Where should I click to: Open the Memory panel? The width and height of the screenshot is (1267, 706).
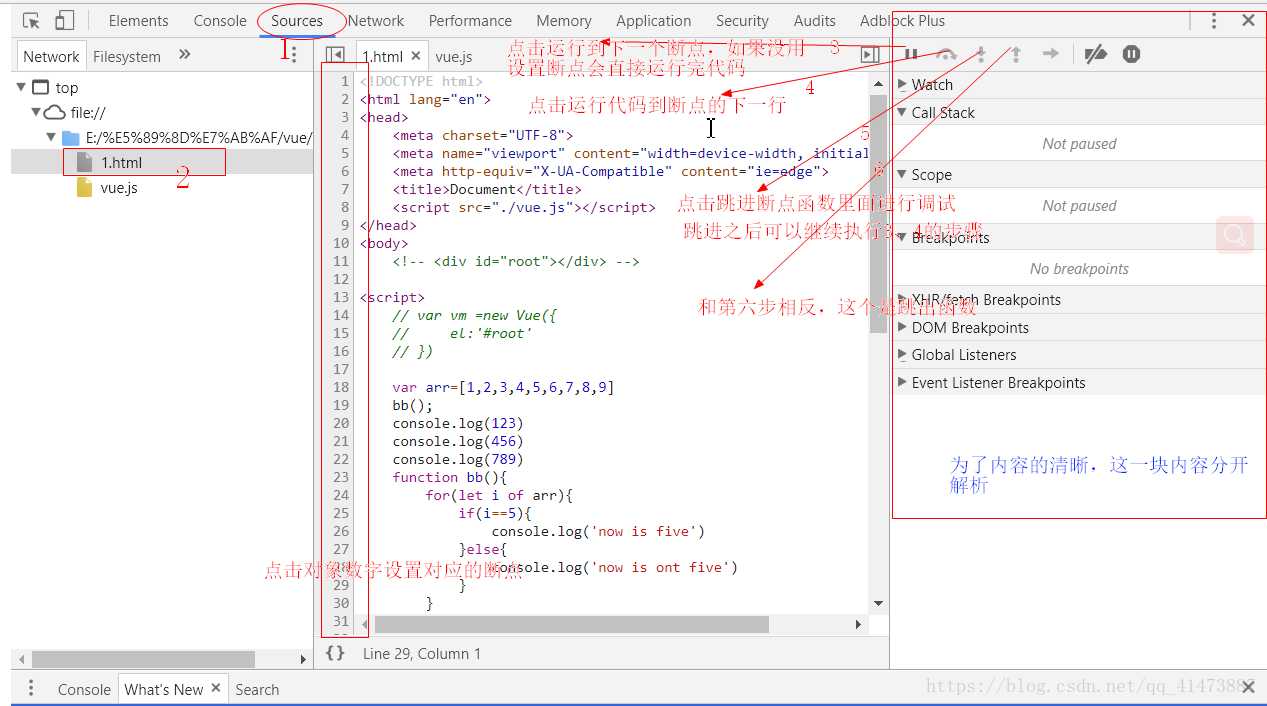(x=564, y=20)
